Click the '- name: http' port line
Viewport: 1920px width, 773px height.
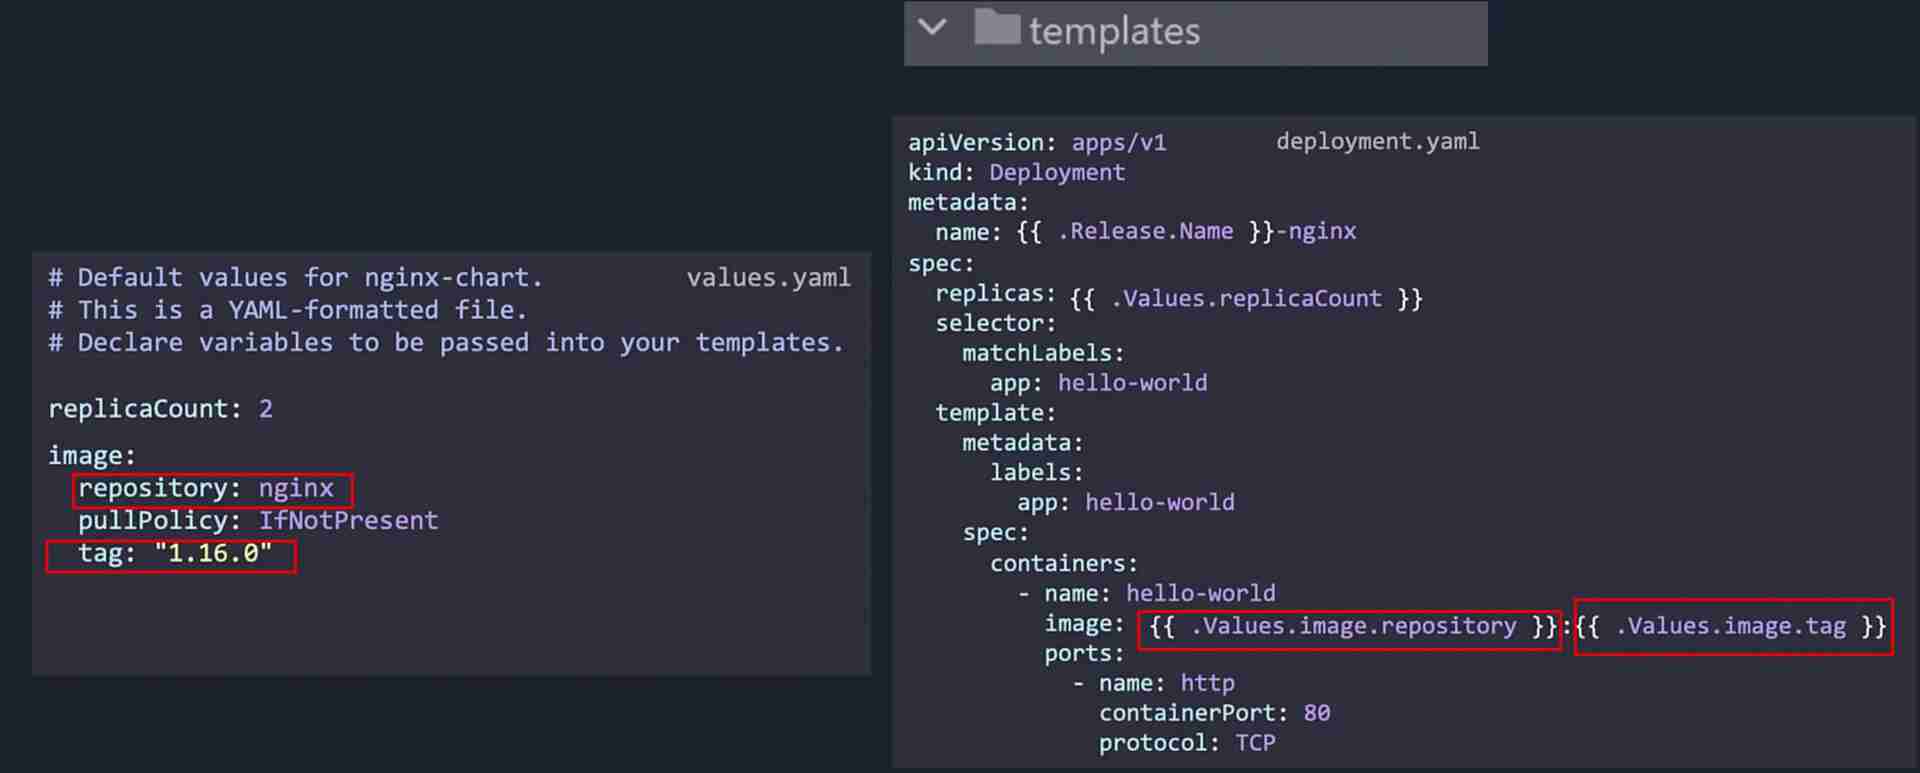pyautogui.click(x=1153, y=683)
